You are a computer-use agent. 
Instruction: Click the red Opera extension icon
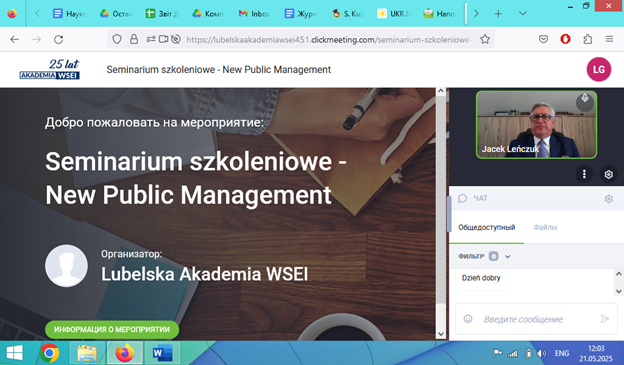pos(565,39)
